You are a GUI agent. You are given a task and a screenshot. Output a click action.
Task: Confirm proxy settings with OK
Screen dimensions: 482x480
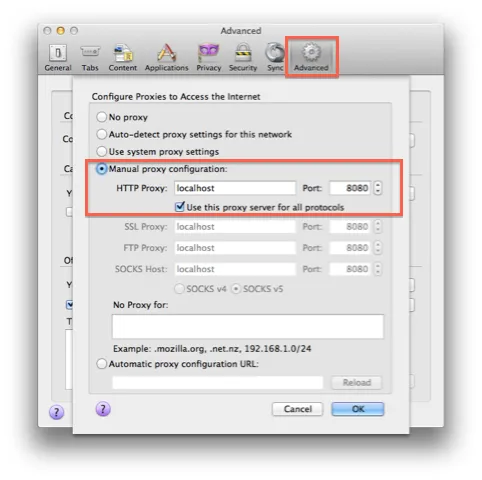click(358, 409)
